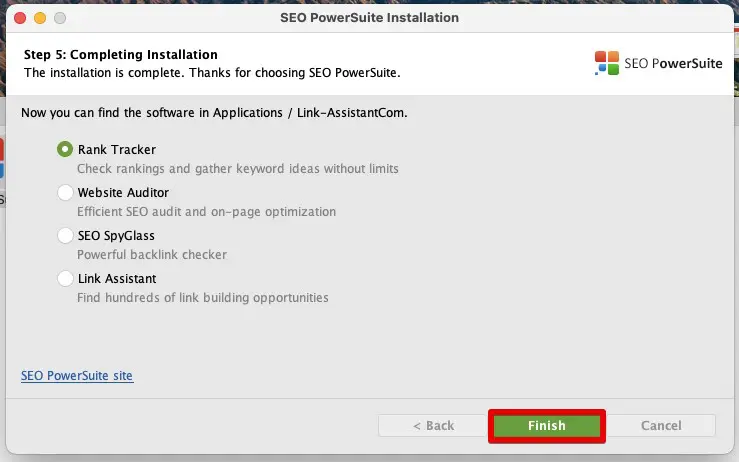
Task: Click the green Finish button
Action: tap(547, 426)
